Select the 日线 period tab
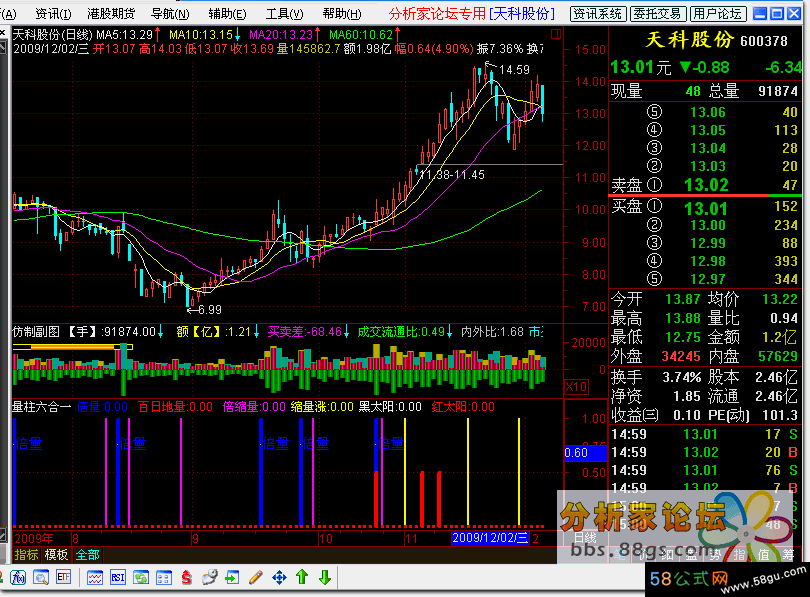Viewport: 810px width, 597px height. coord(585,538)
